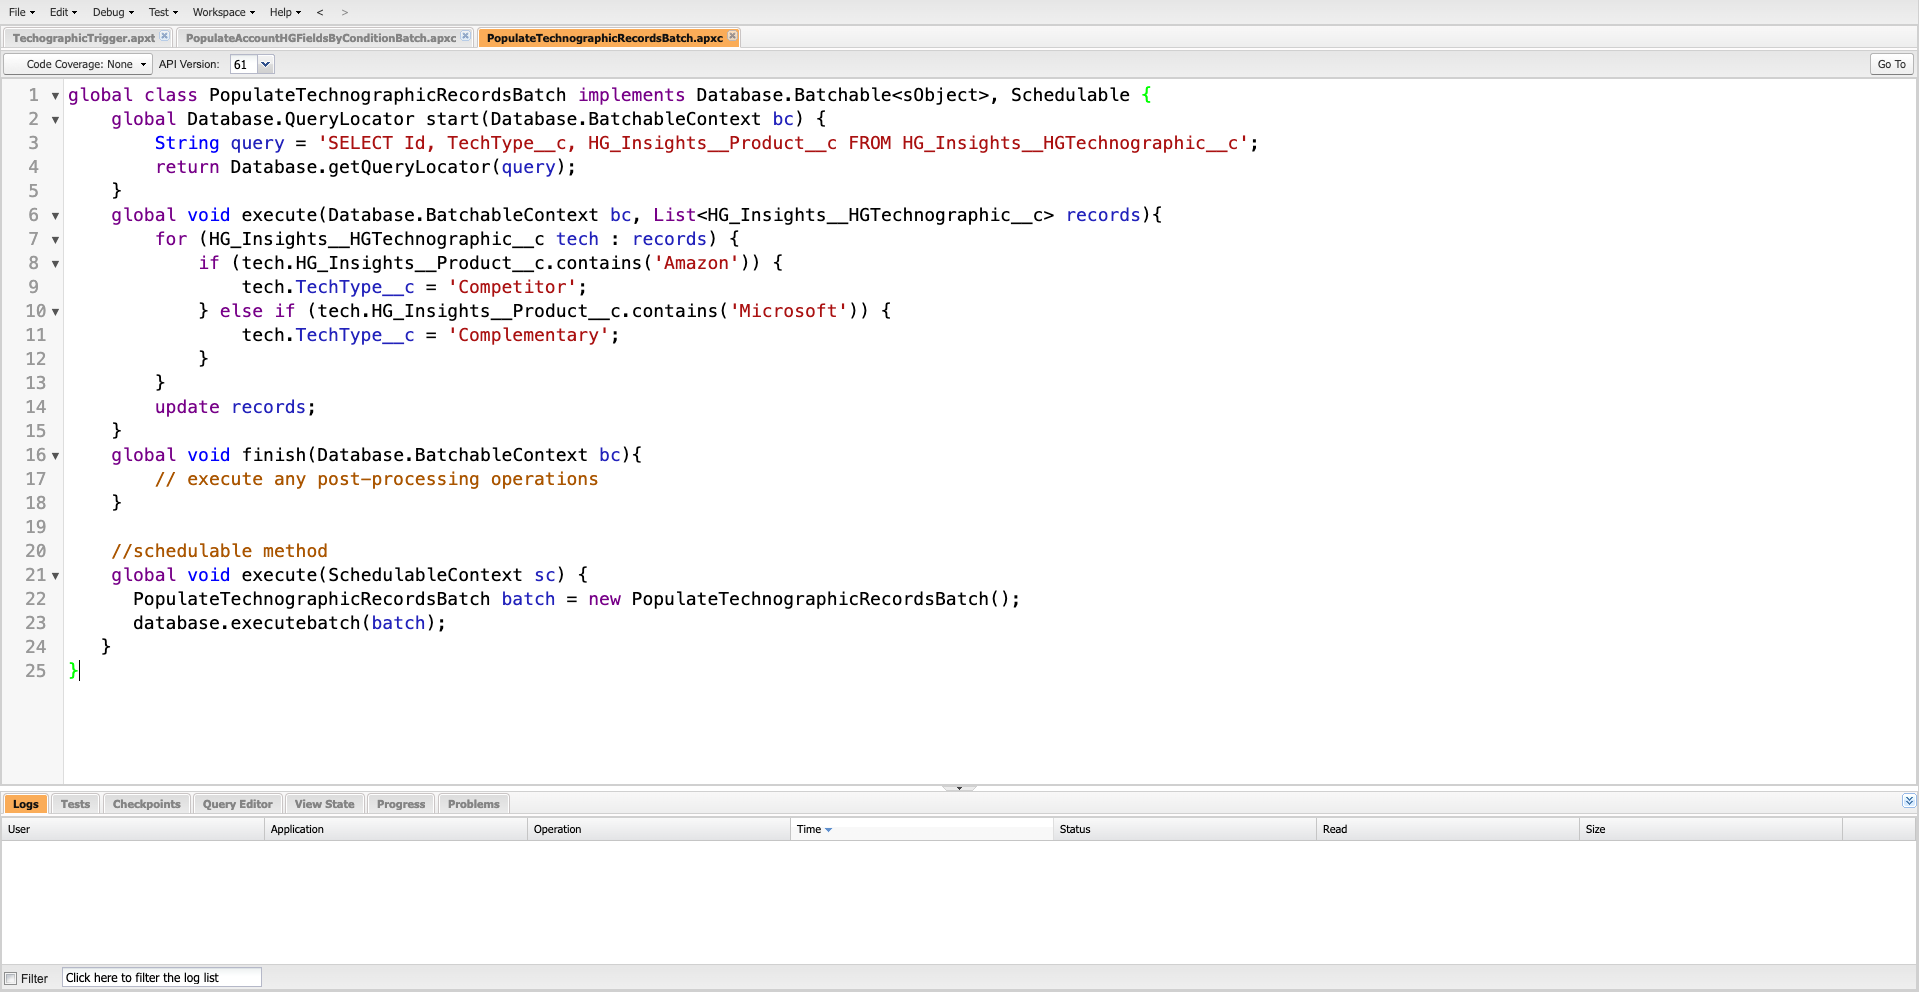Sort logs by User column
This screenshot has width=1919, height=992.
point(133,829)
